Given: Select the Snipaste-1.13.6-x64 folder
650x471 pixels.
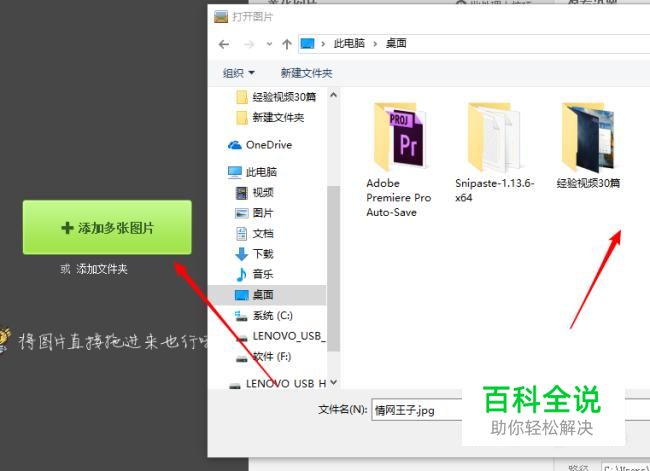Looking at the screenshot, I should tap(494, 153).
